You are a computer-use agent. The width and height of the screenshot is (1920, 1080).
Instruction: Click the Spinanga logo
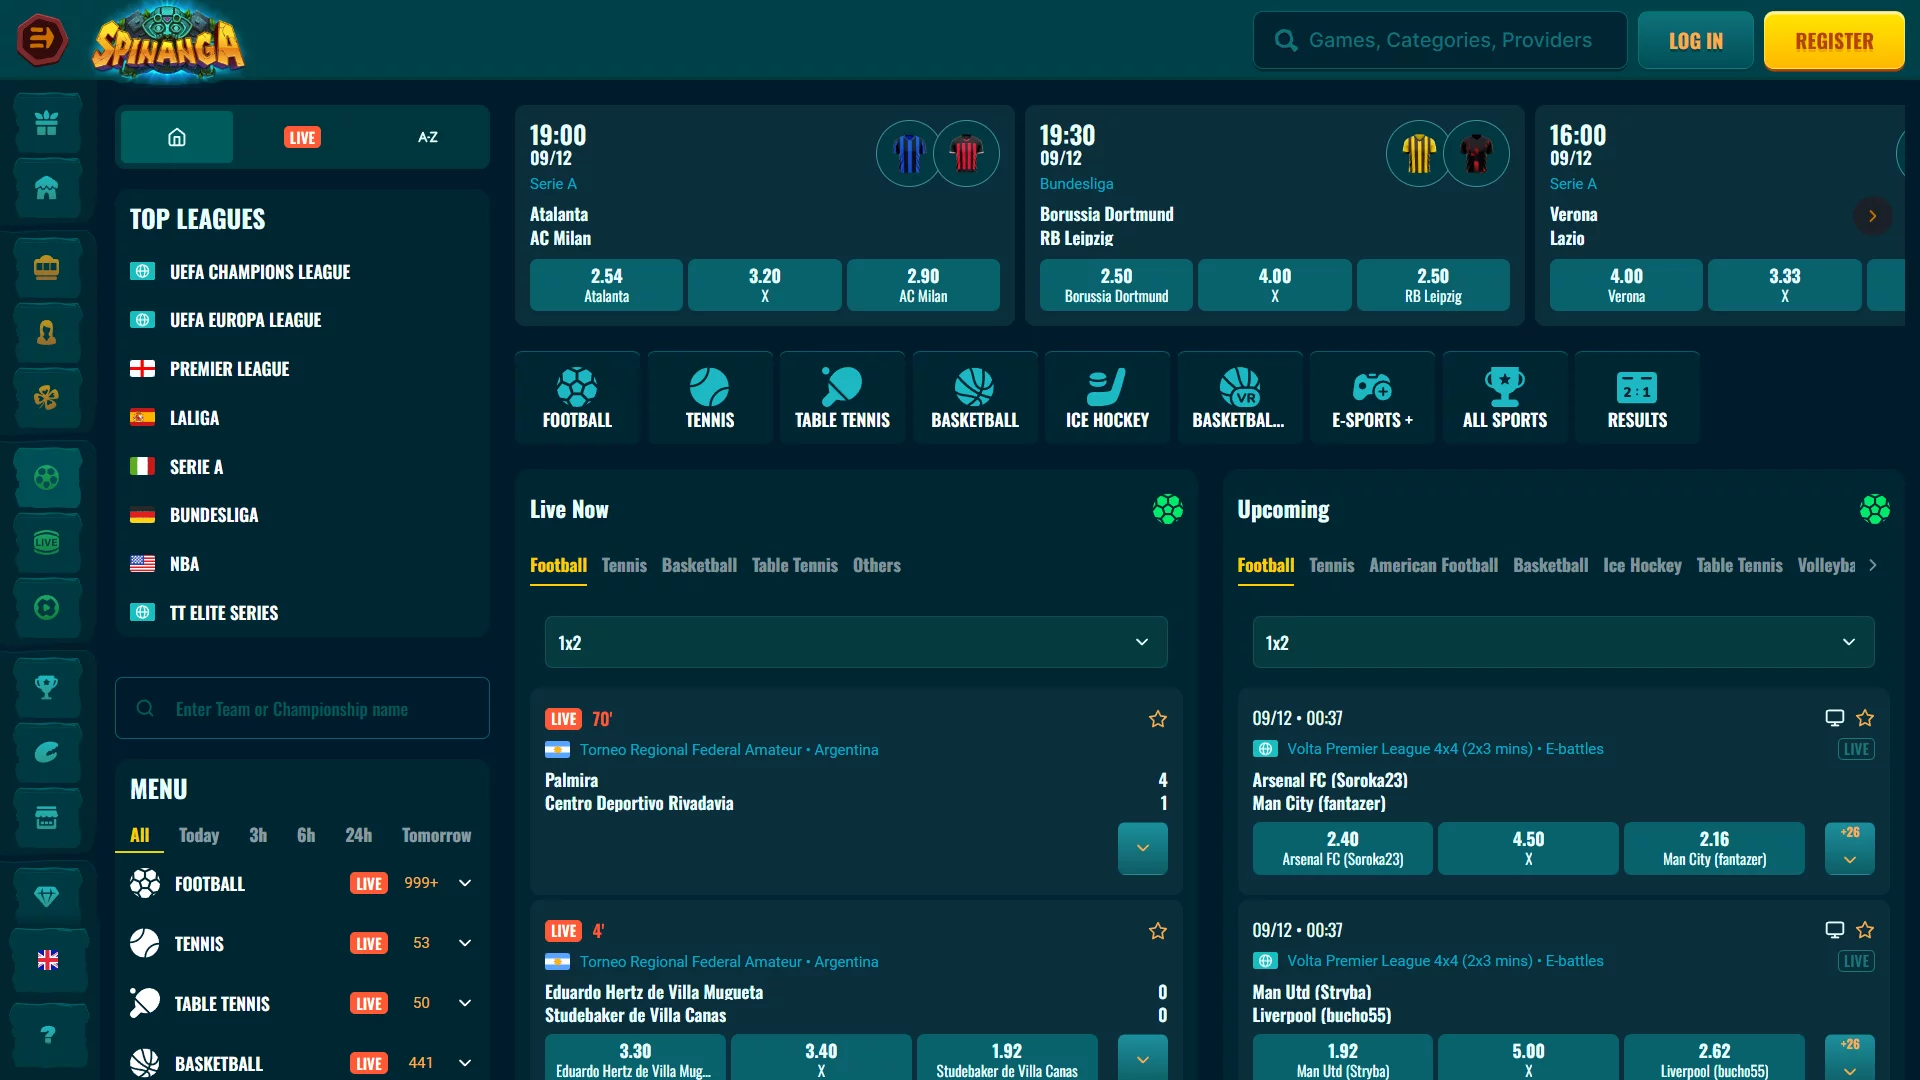coord(168,42)
